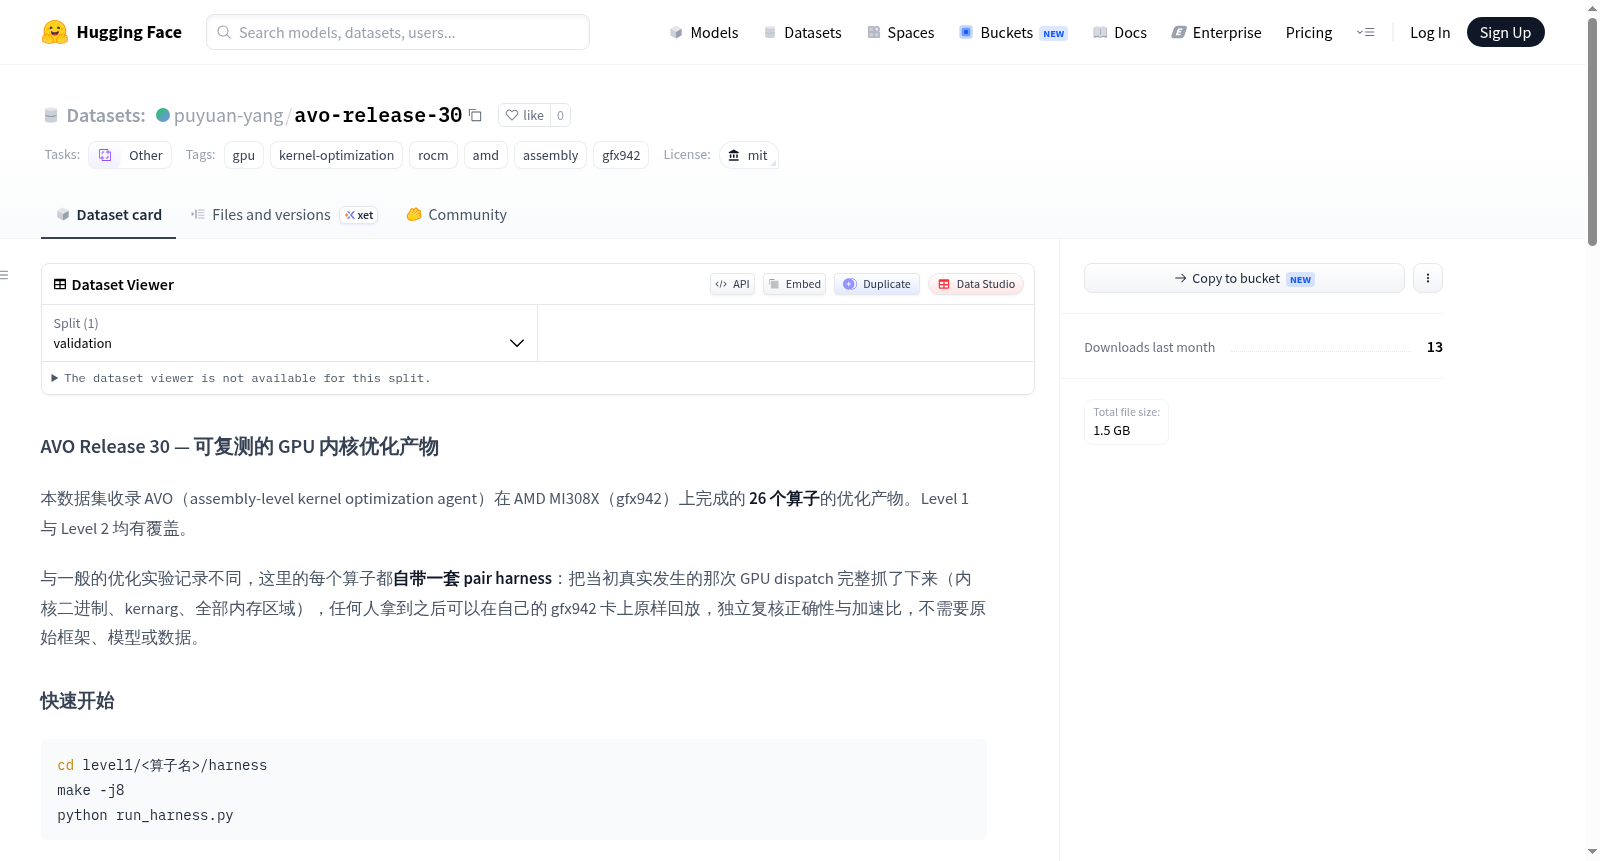Open the Split validation dropdown

tap(289, 333)
